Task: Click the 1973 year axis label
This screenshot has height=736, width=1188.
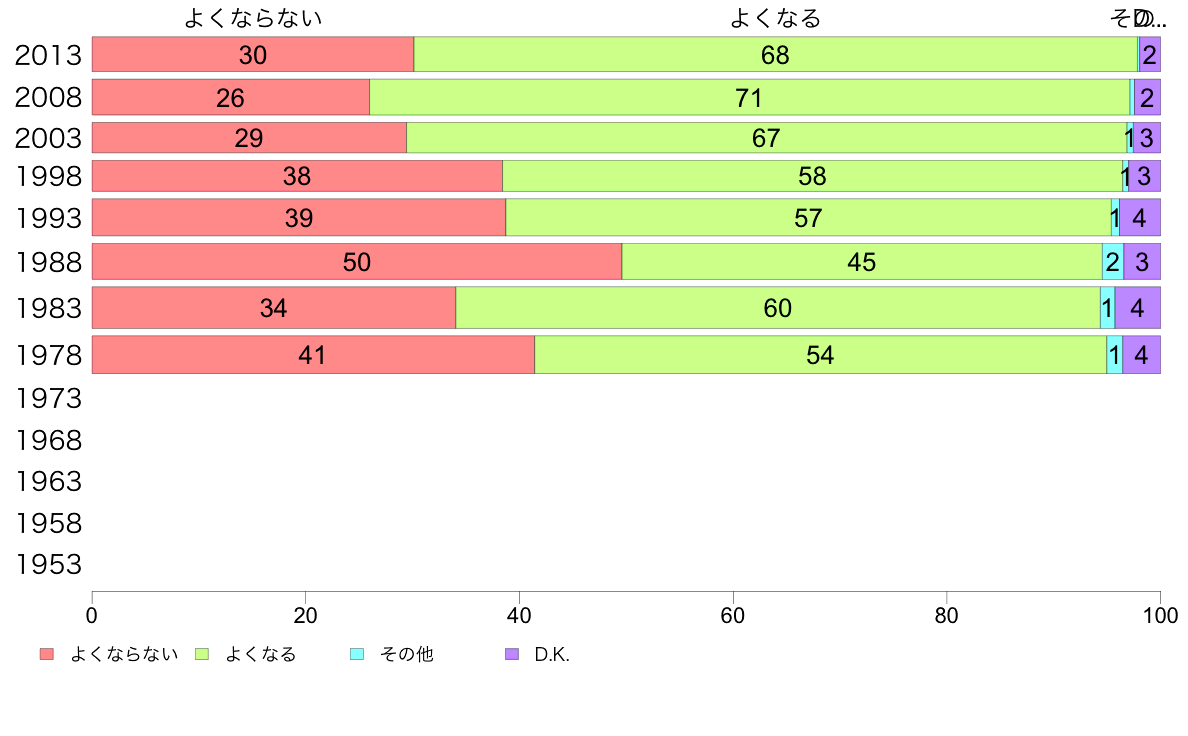Action: pos(48,398)
